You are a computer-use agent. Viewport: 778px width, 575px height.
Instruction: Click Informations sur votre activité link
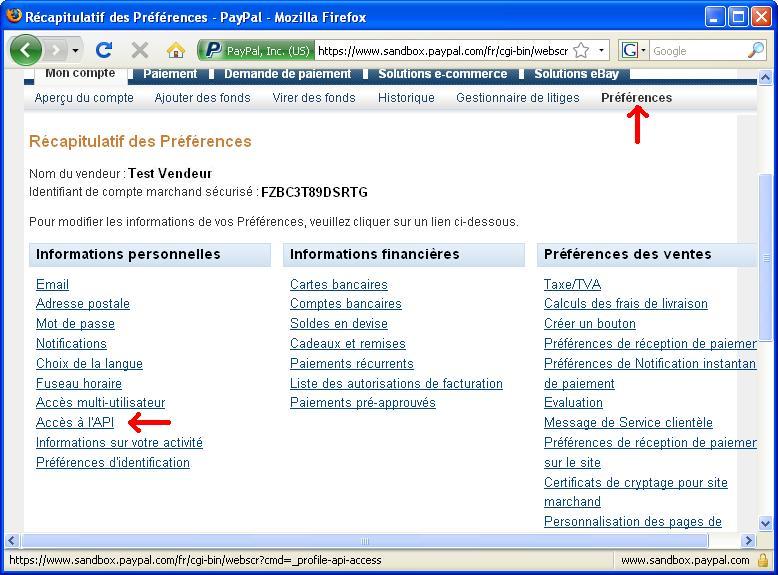click(120, 443)
